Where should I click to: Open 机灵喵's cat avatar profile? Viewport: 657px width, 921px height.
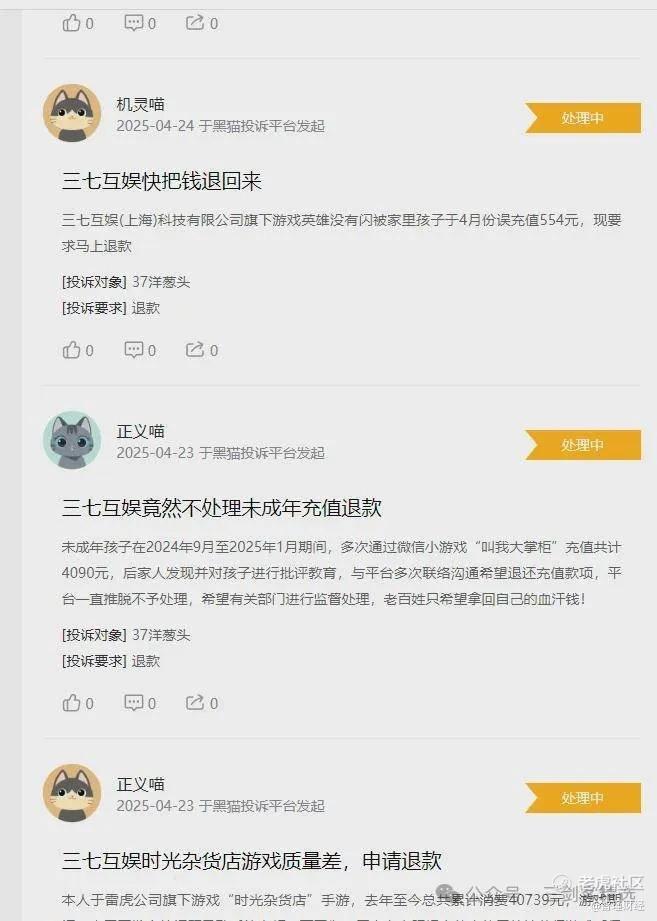pyautogui.click(x=72, y=113)
